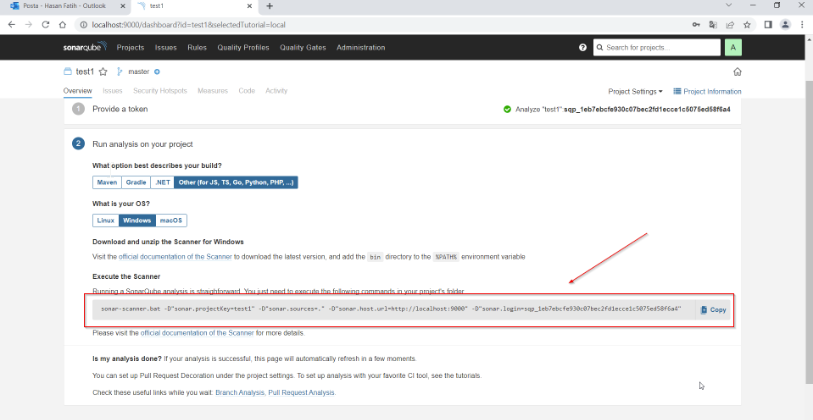Open the Chrome three-dot menu
Image resolution: width=813 pixels, height=420 pixels.
[802, 24]
